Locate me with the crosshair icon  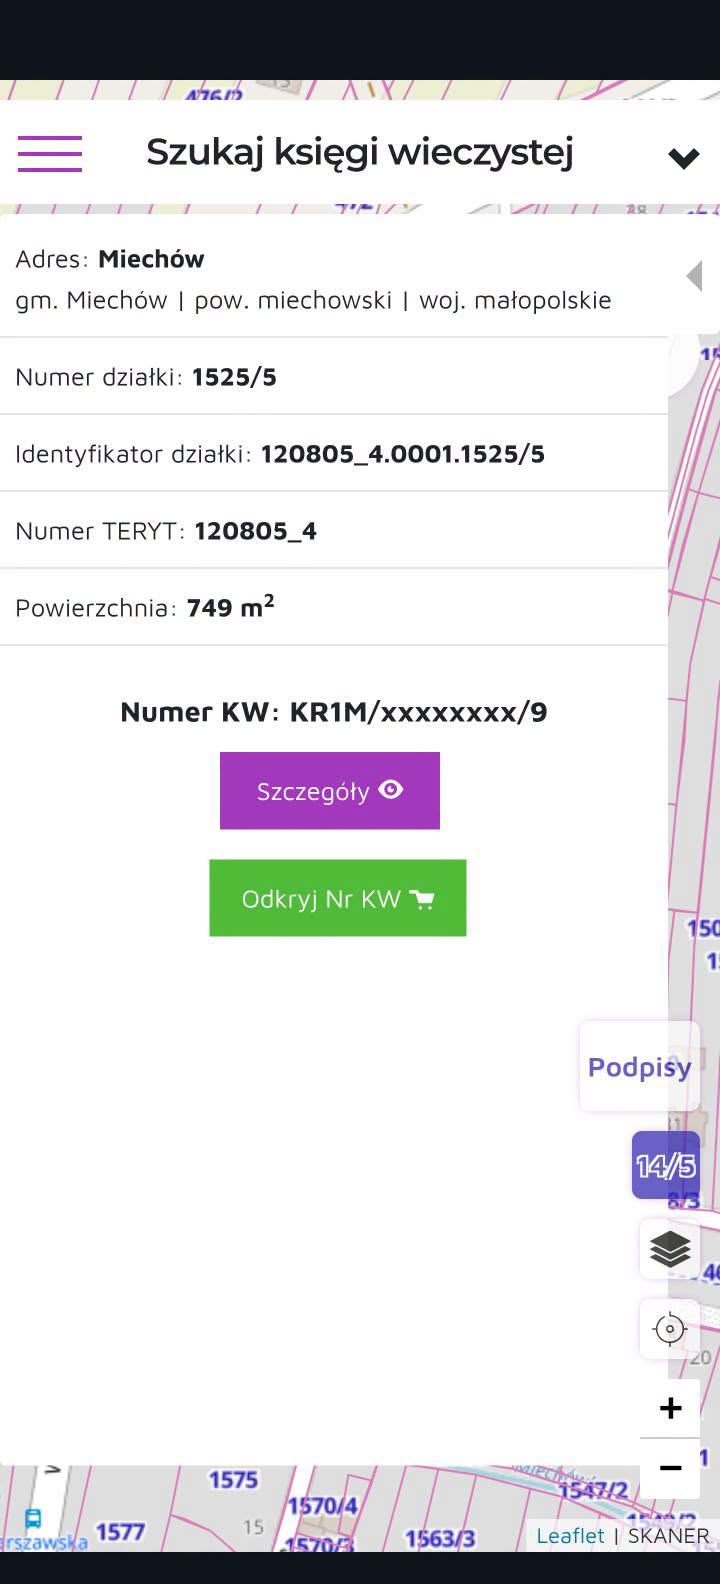[x=670, y=1329]
